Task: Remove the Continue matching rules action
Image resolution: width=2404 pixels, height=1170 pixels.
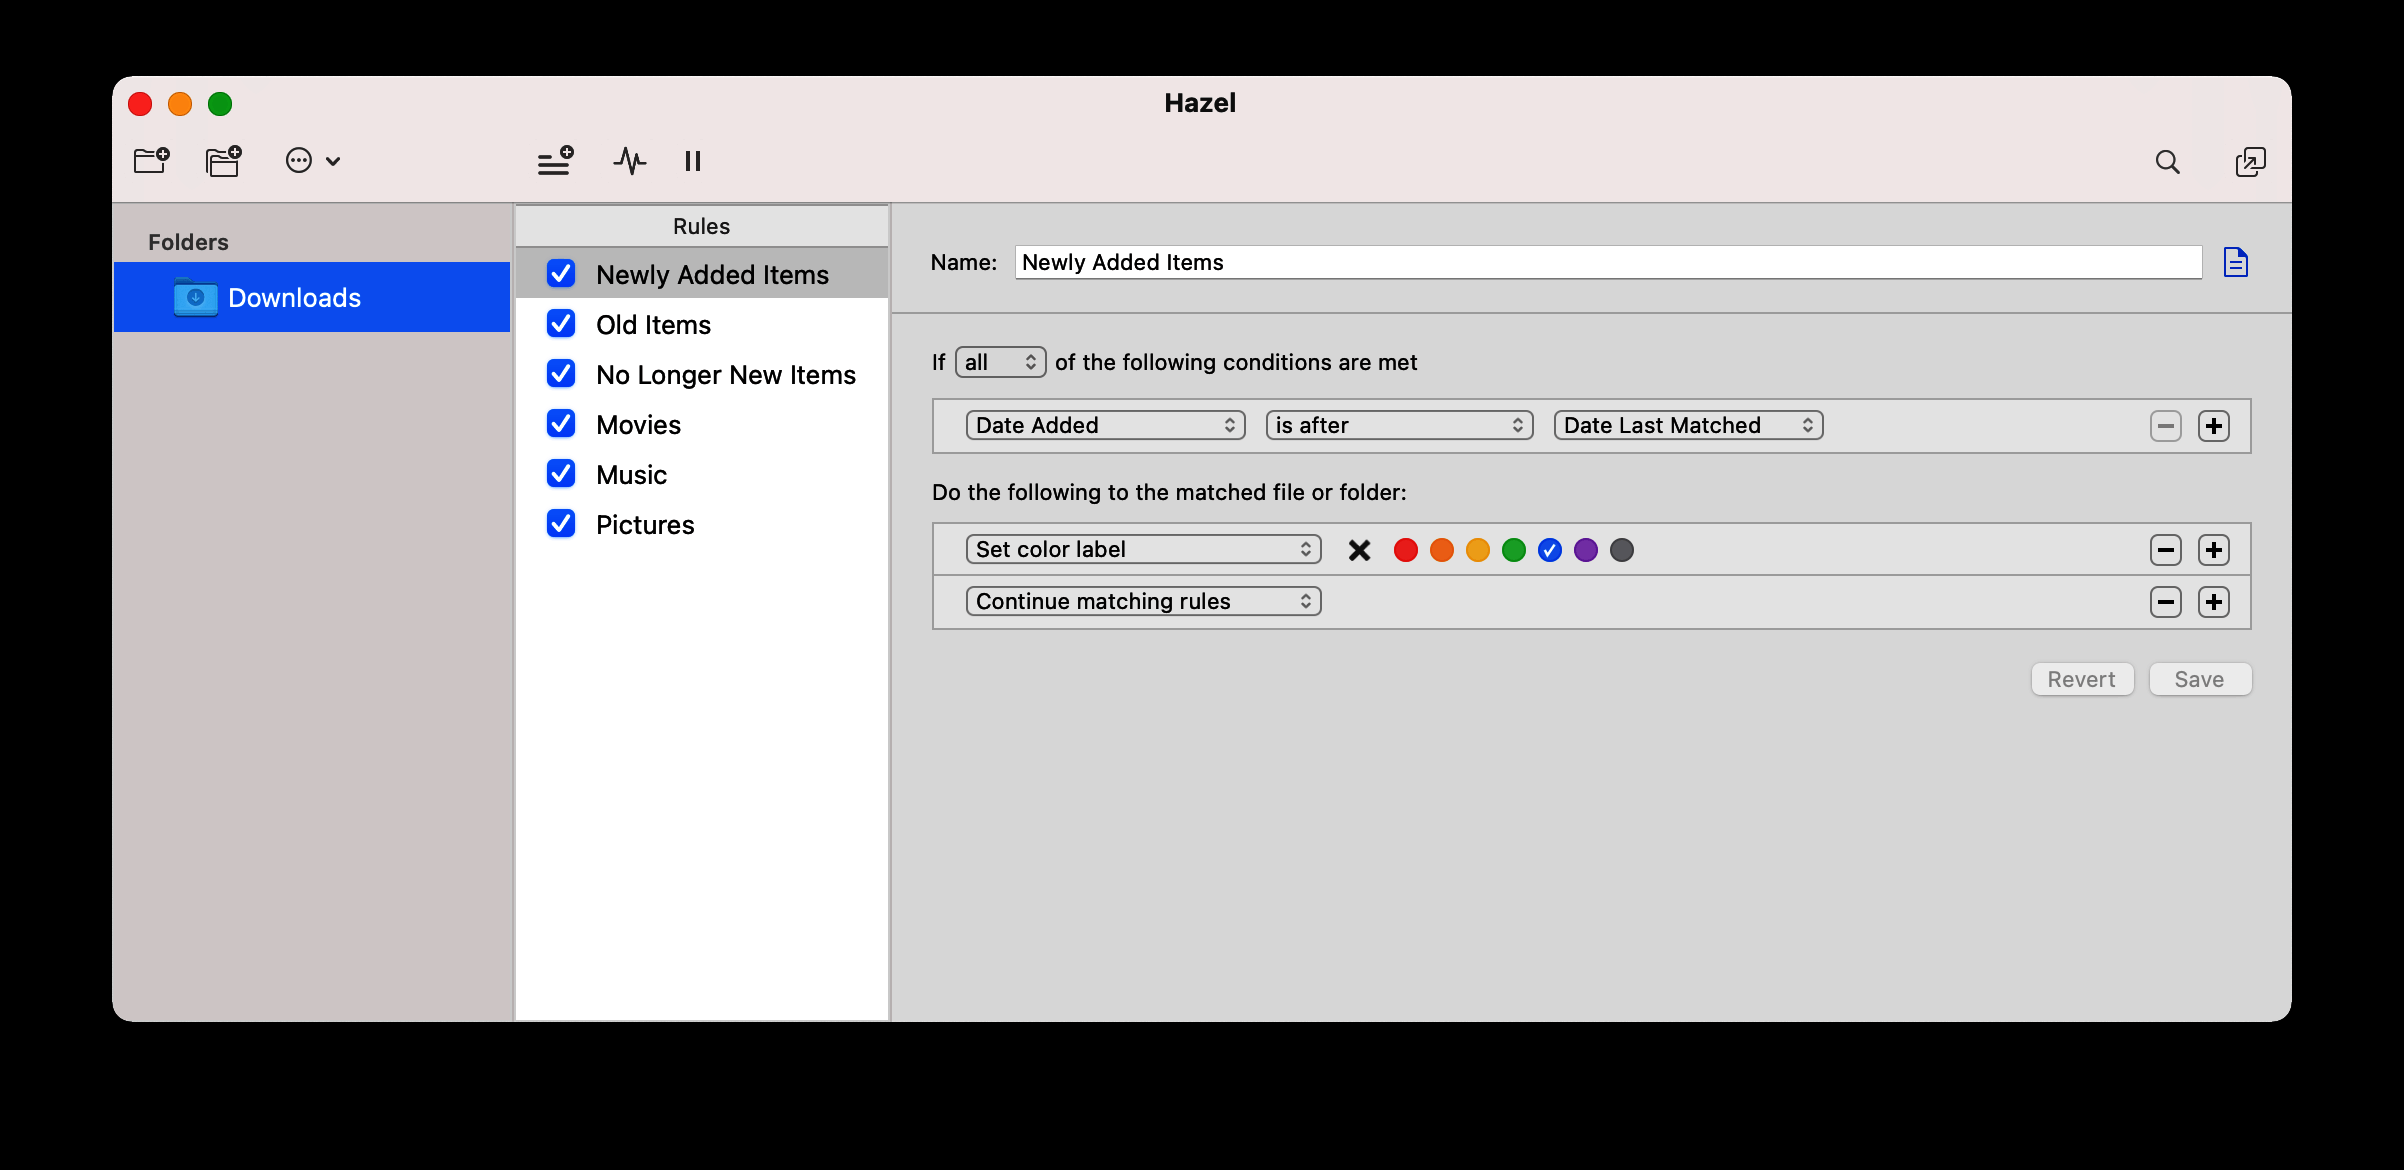Action: click(x=2166, y=602)
